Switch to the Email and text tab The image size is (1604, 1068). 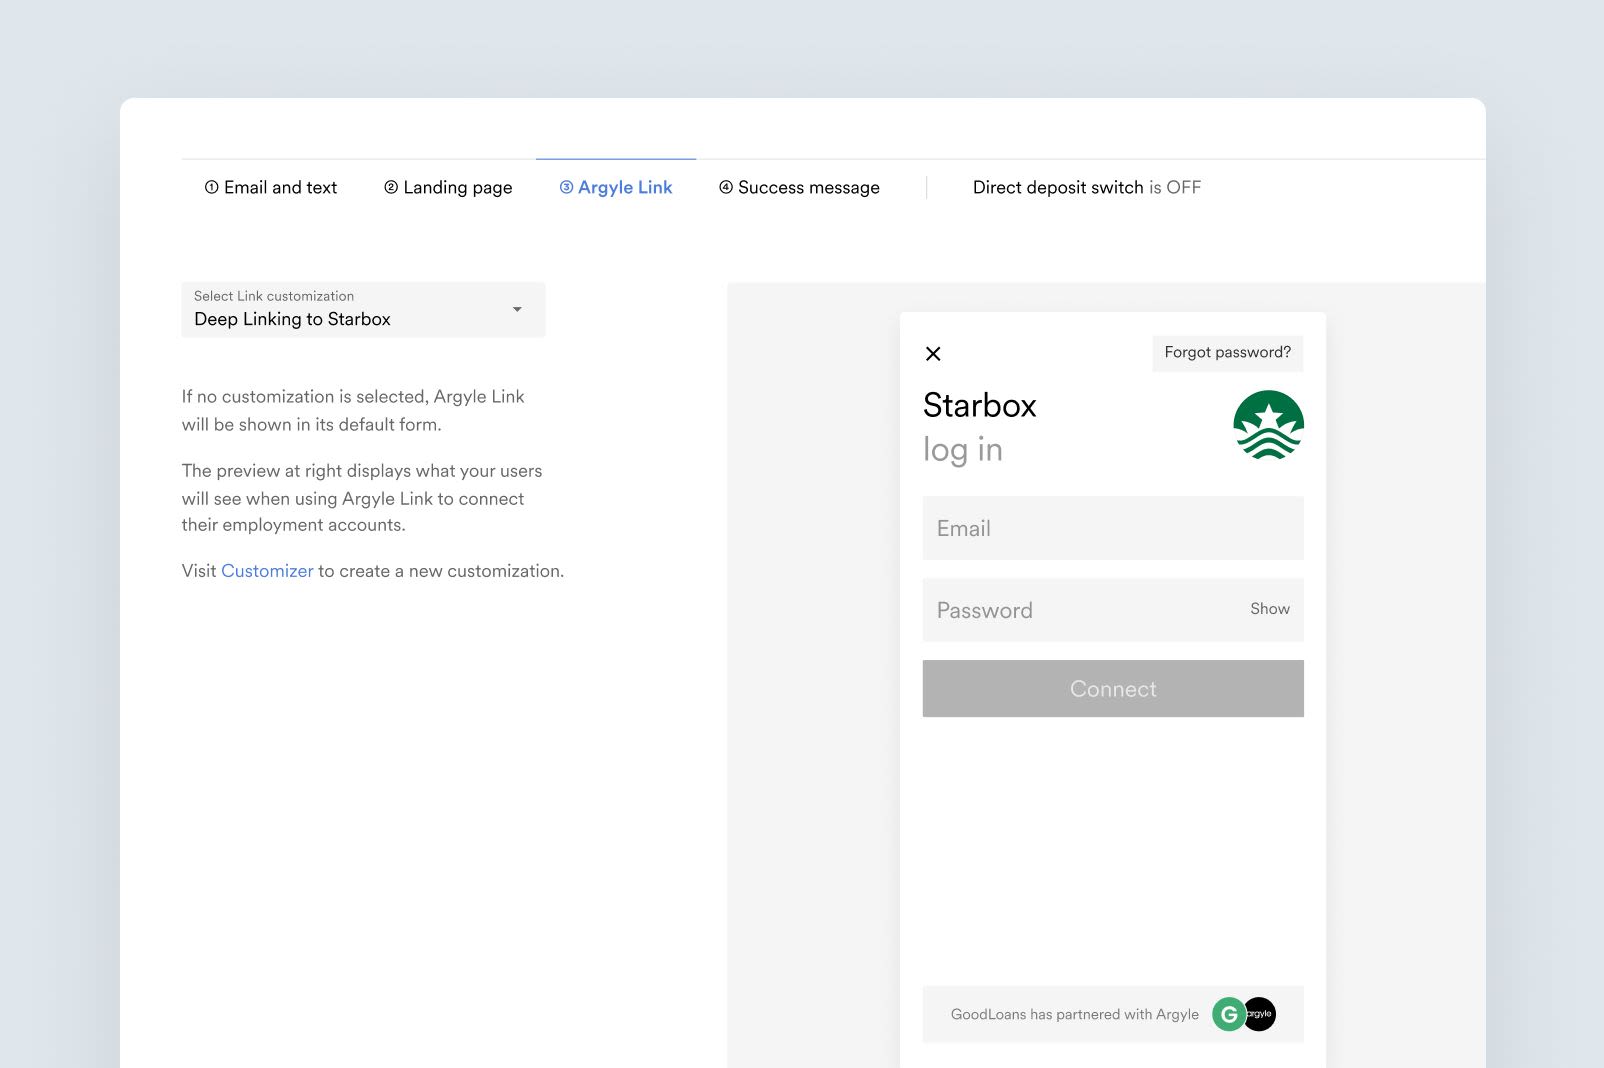[271, 188]
